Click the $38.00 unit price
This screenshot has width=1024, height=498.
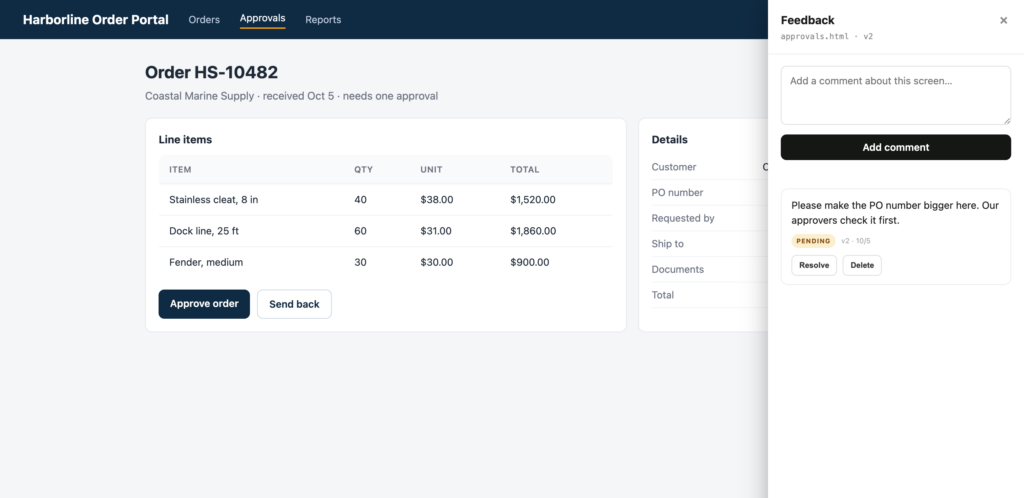[x=436, y=200]
